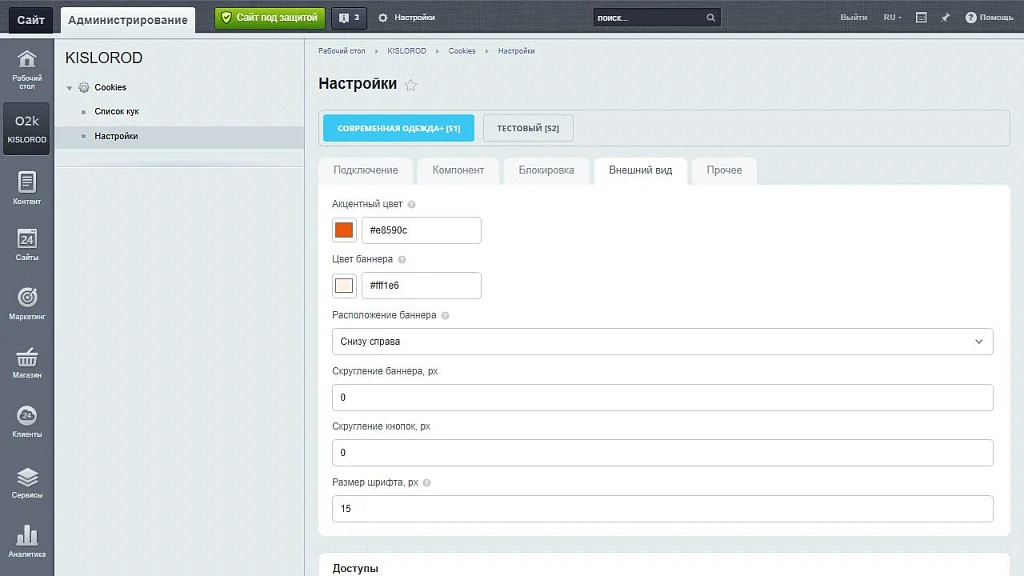Open the Расположение баннера dropdown
Image resolution: width=1024 pixels, height=576 pixels.
click(662, 342)
